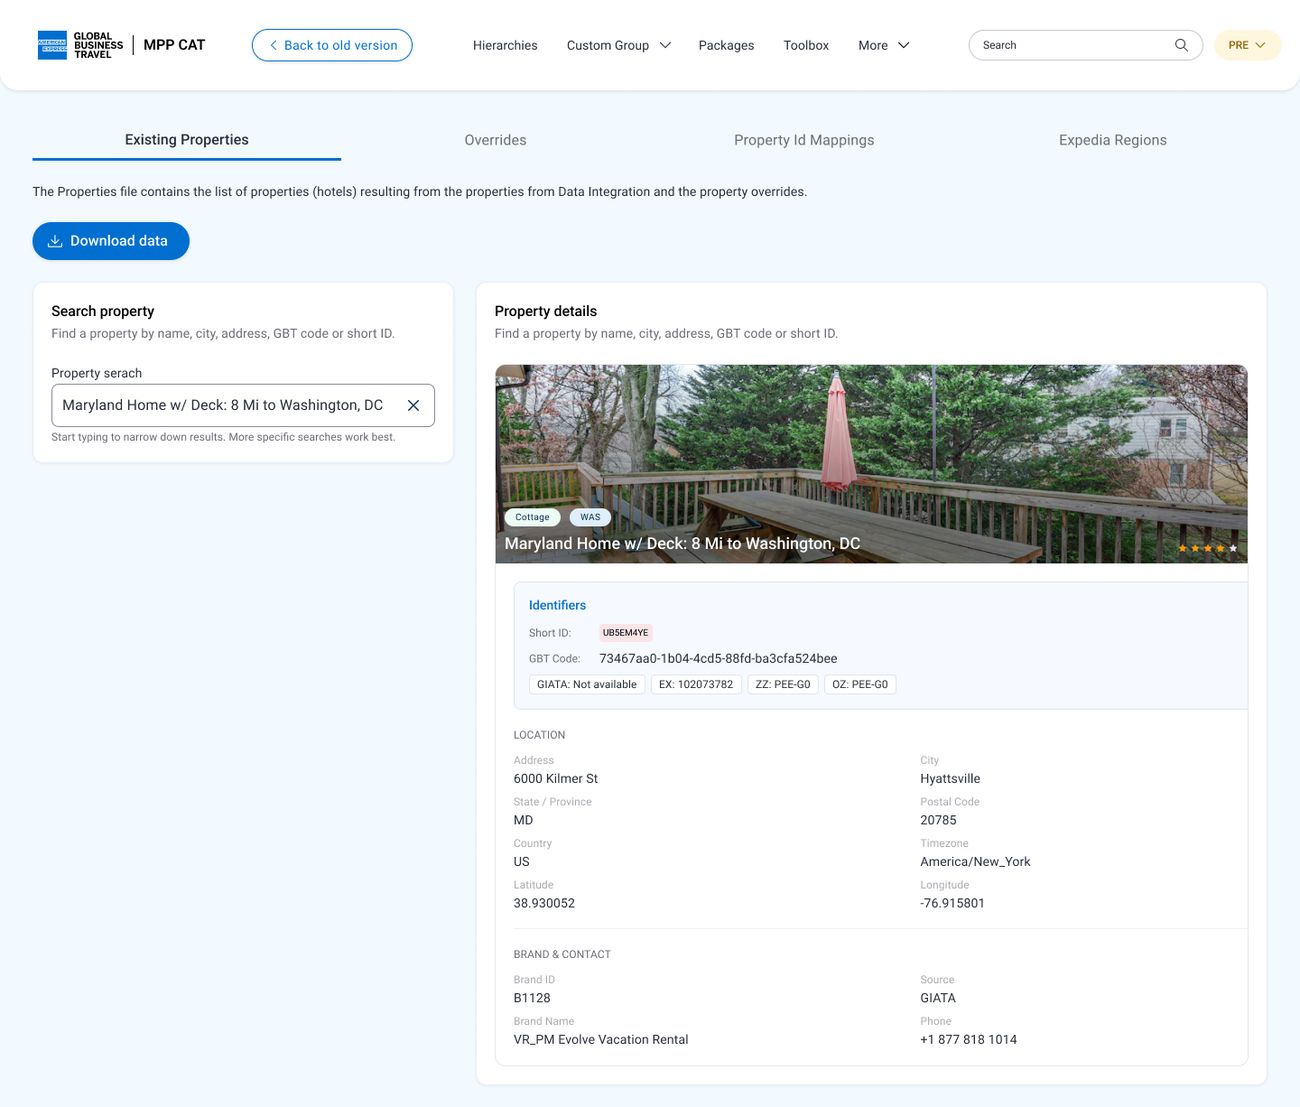Clear the property search with X icon
This screenshot has height=1107, width=1300.
coord(413,405)
